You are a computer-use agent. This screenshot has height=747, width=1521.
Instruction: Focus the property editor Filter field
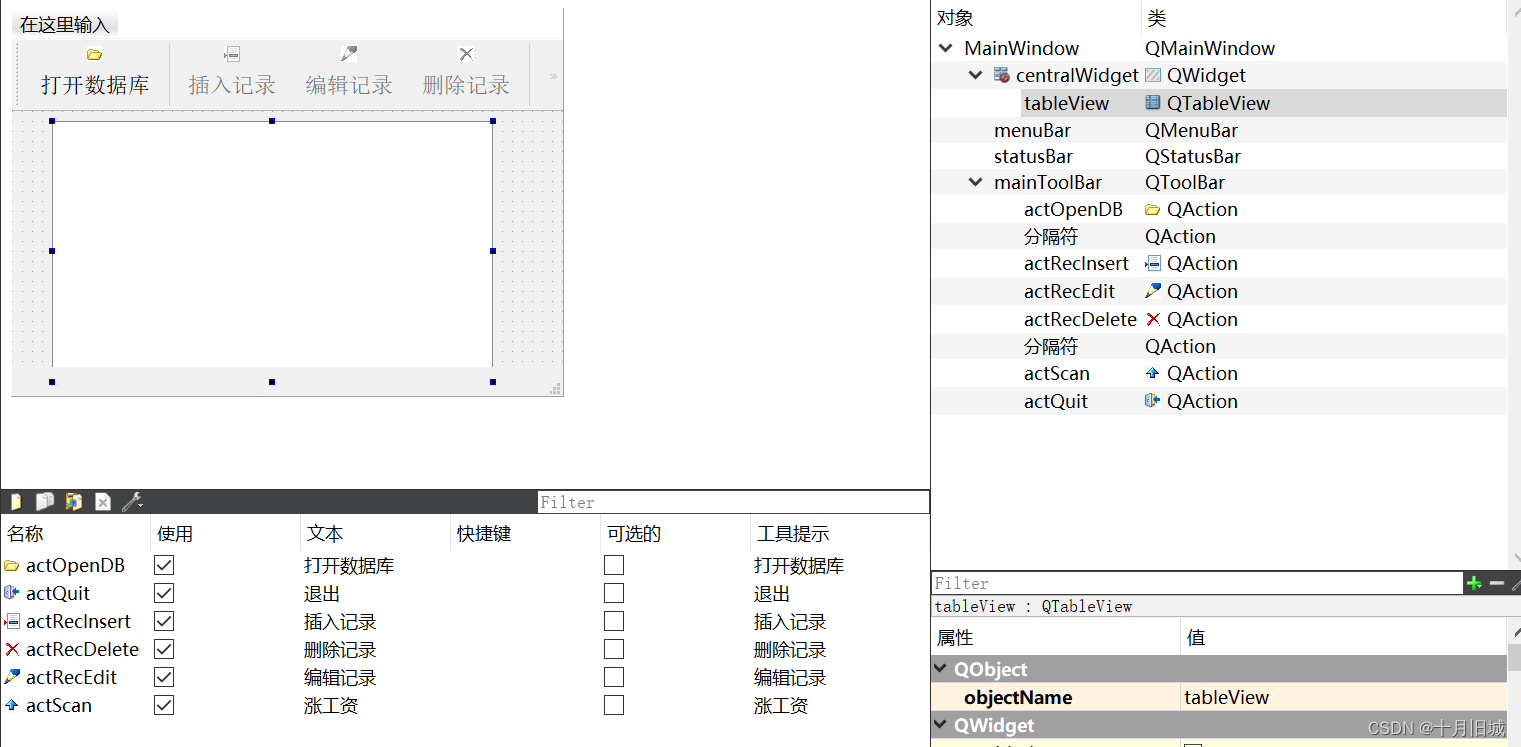(1197, 583)
